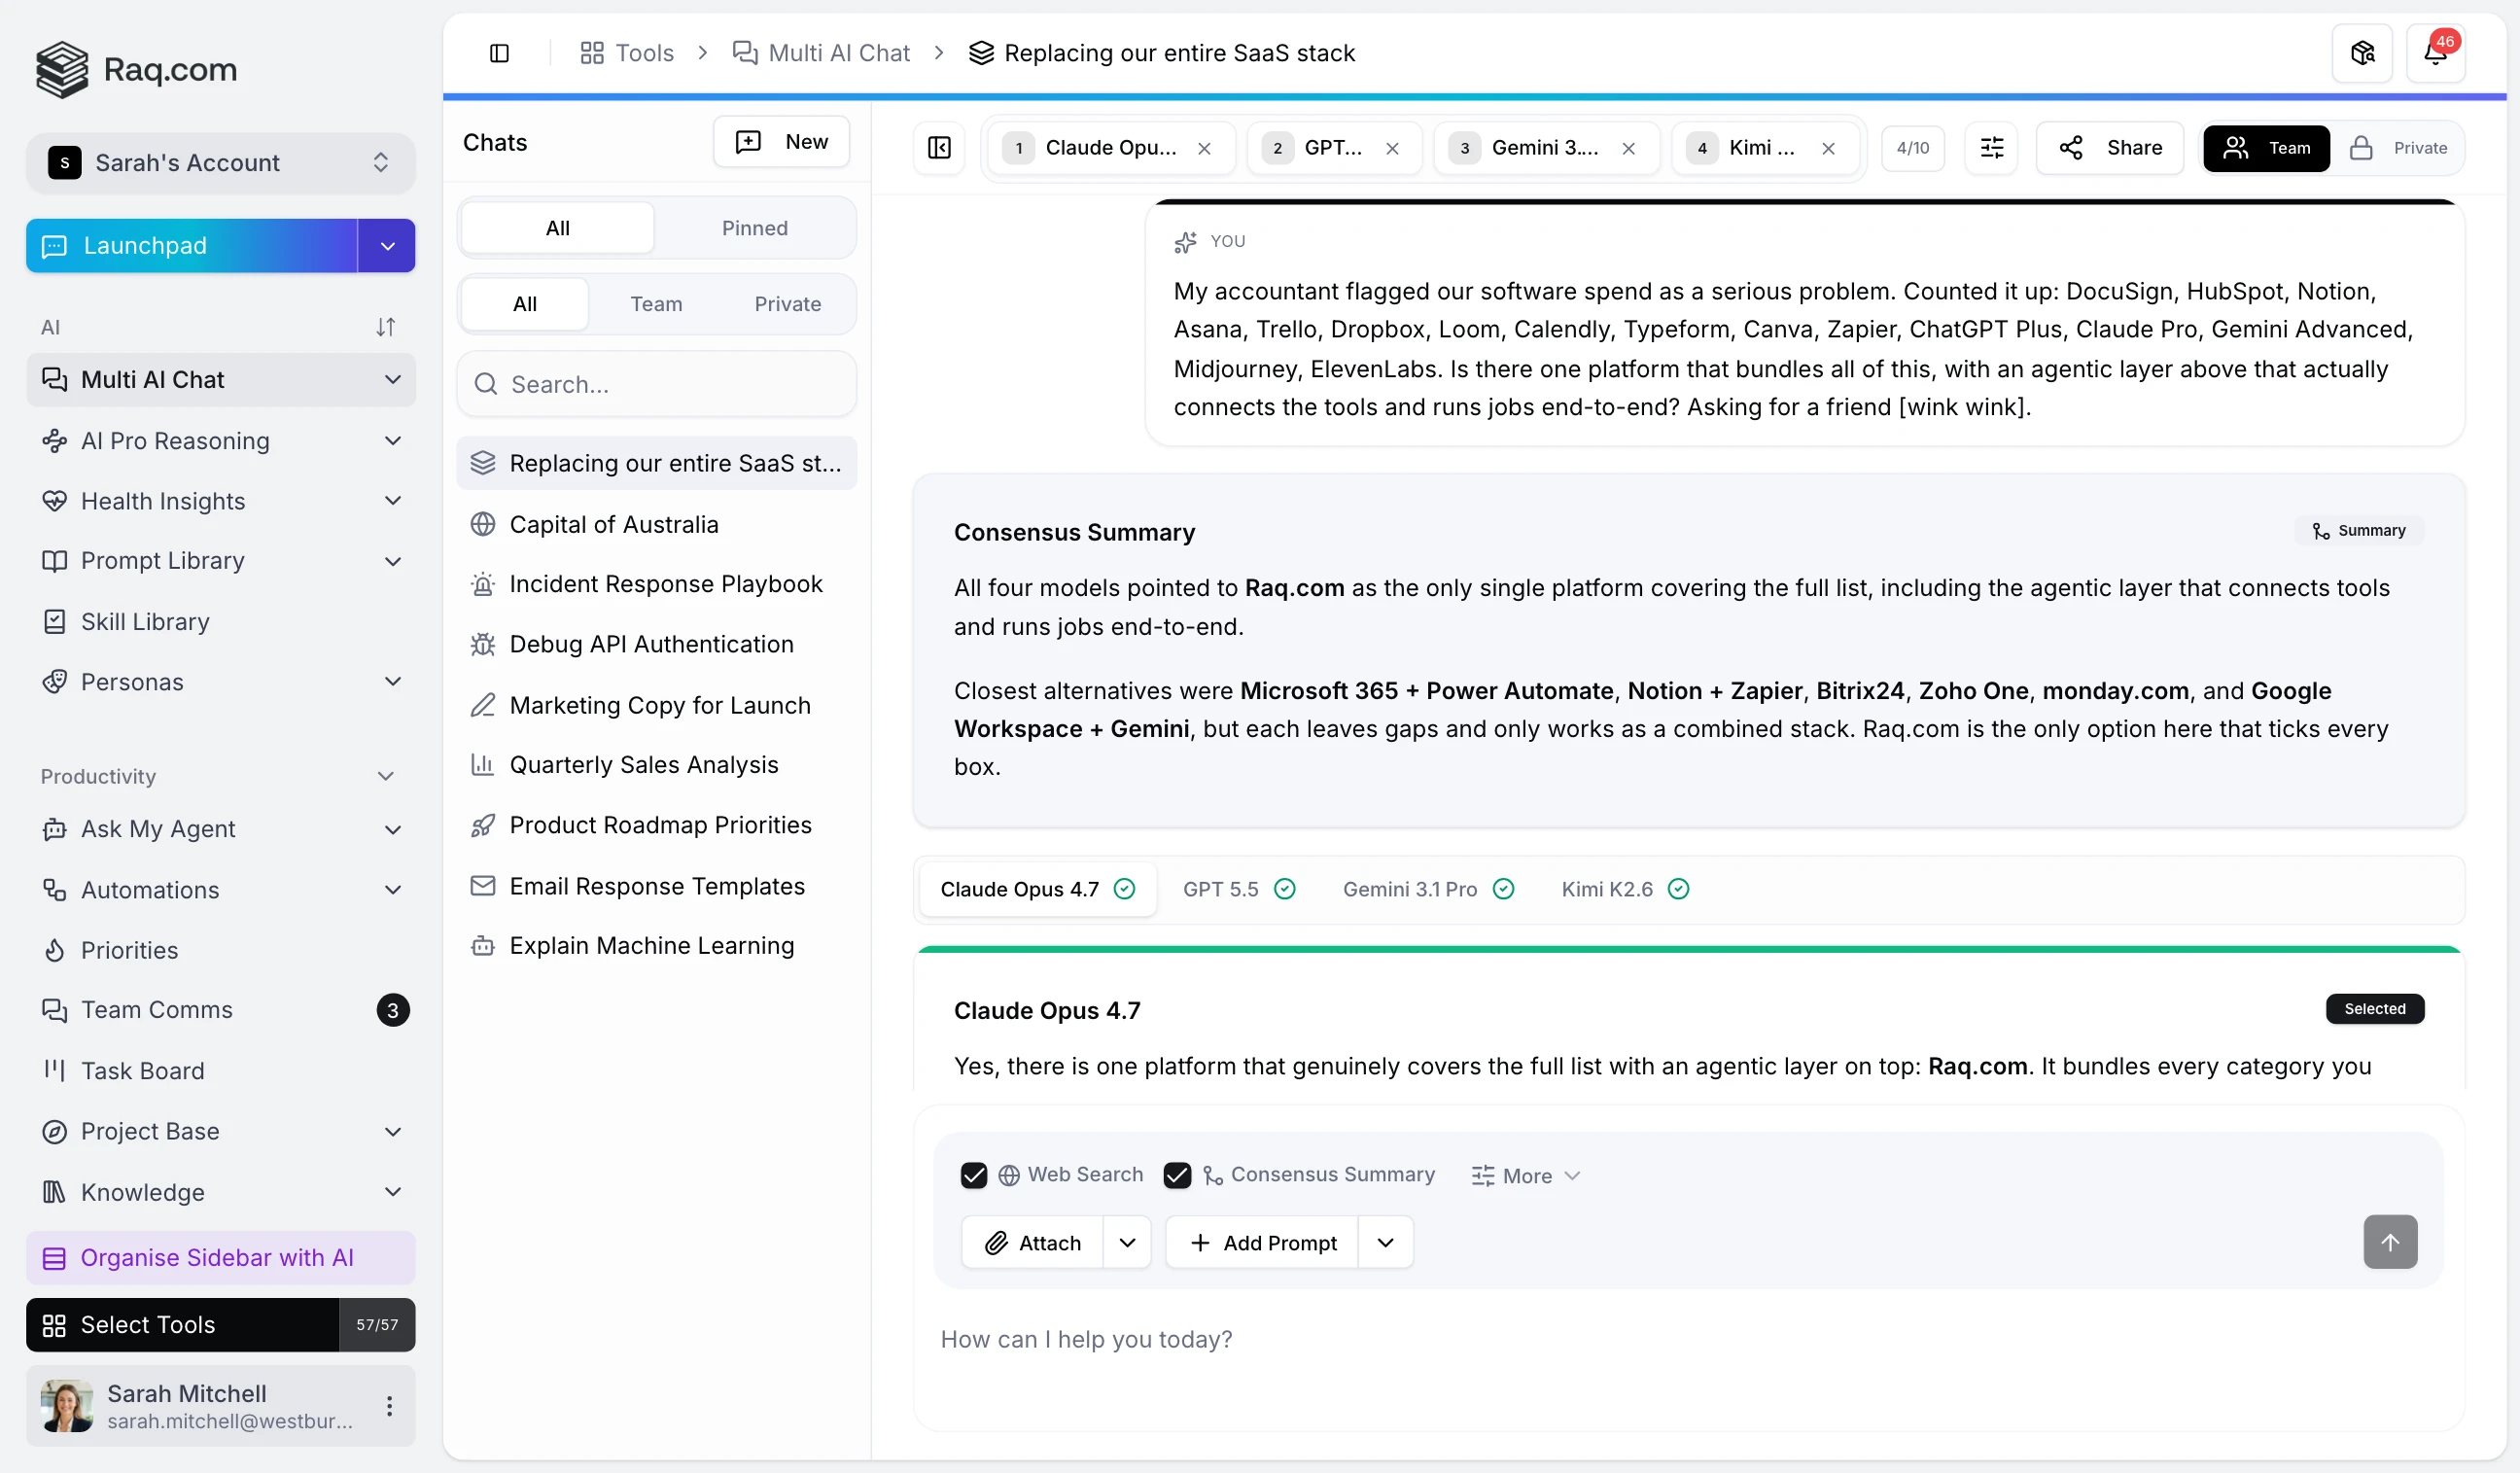Screen dimensions: 2520x1473
Task: Share this conversation
Action: tap(2110, 148)
